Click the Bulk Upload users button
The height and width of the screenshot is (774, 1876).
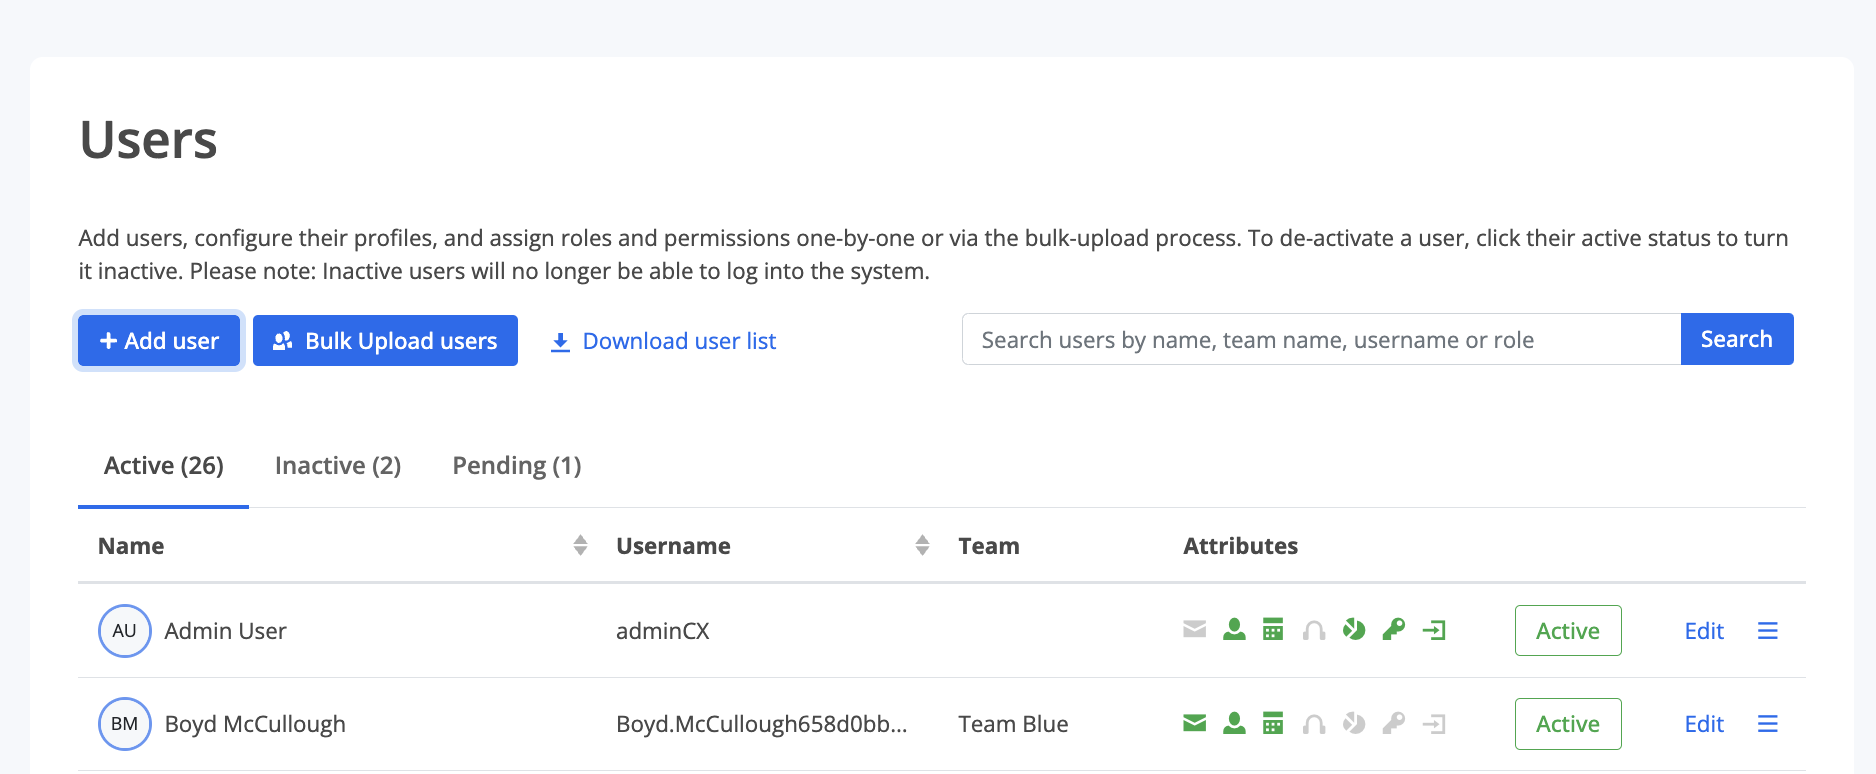tap(385, 341)
